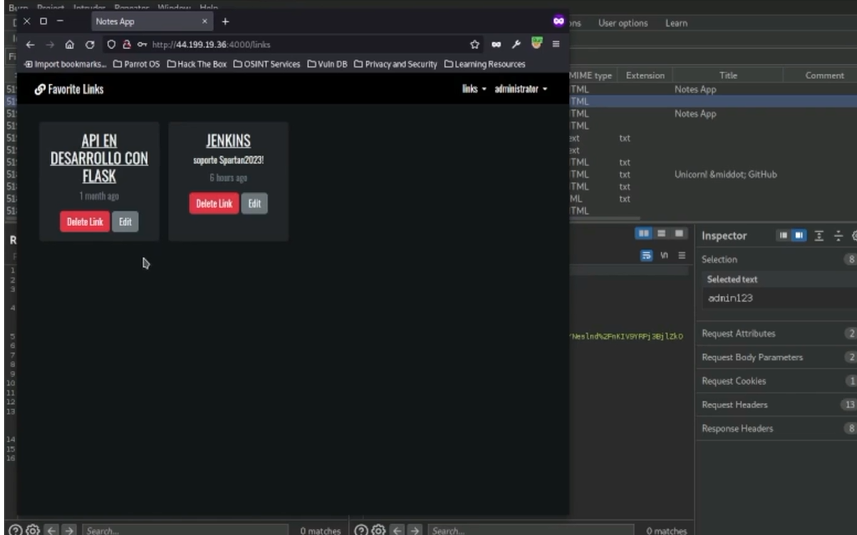Image resolution: width=857 pixels, height=535 pixels.
Task: Open the JENKINS link title
Action: [228, 141]
